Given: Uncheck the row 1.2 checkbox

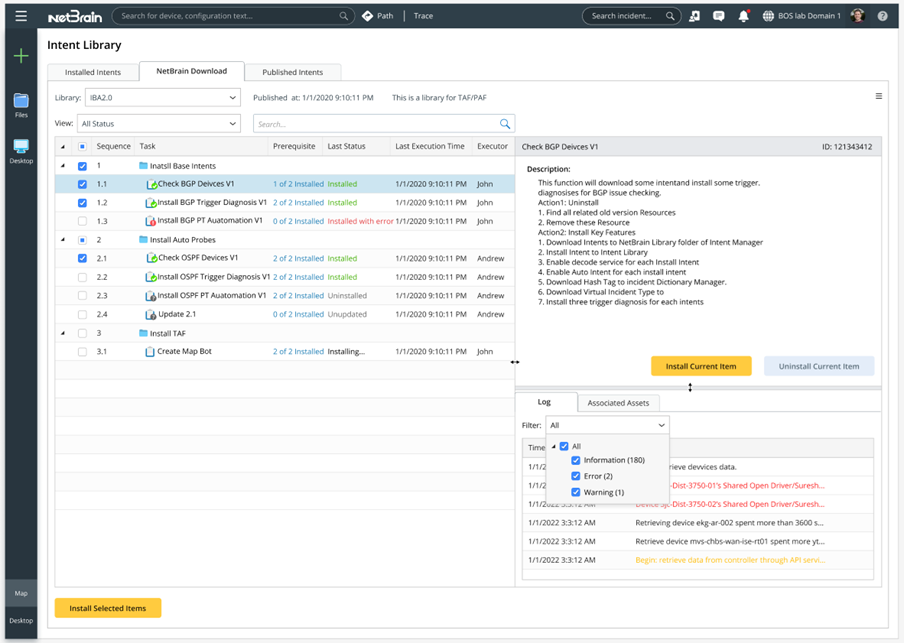Looking at the screenshot, I should click(82, 203).
